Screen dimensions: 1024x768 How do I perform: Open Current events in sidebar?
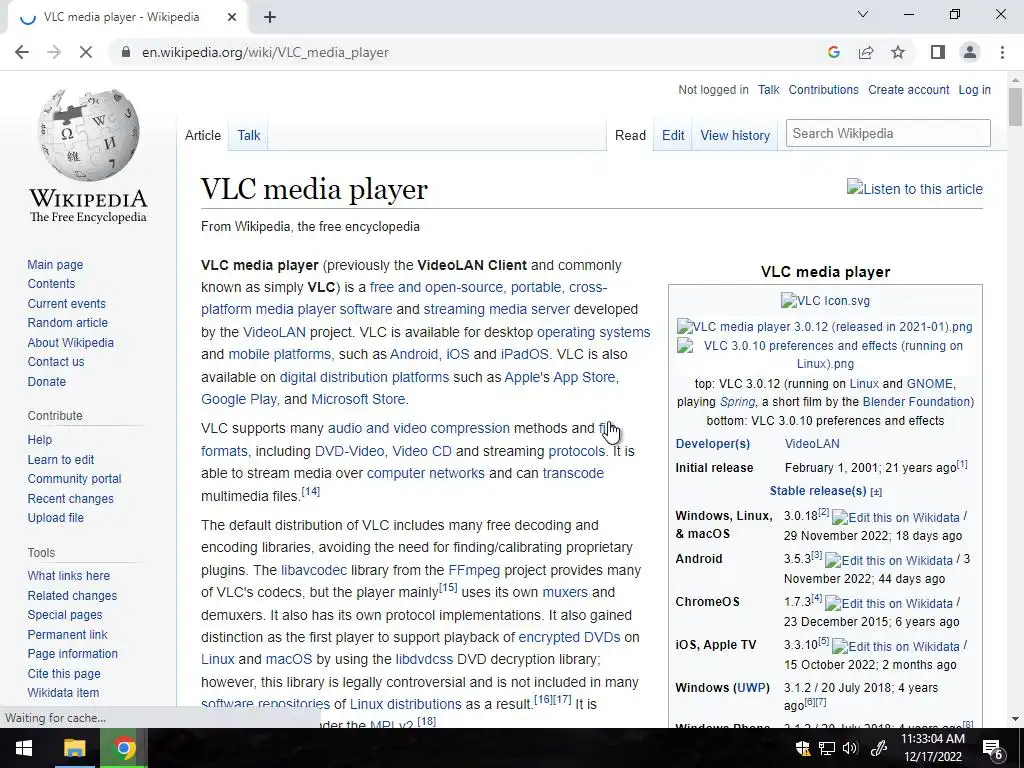pyautogui.click(x=66, y=304)
